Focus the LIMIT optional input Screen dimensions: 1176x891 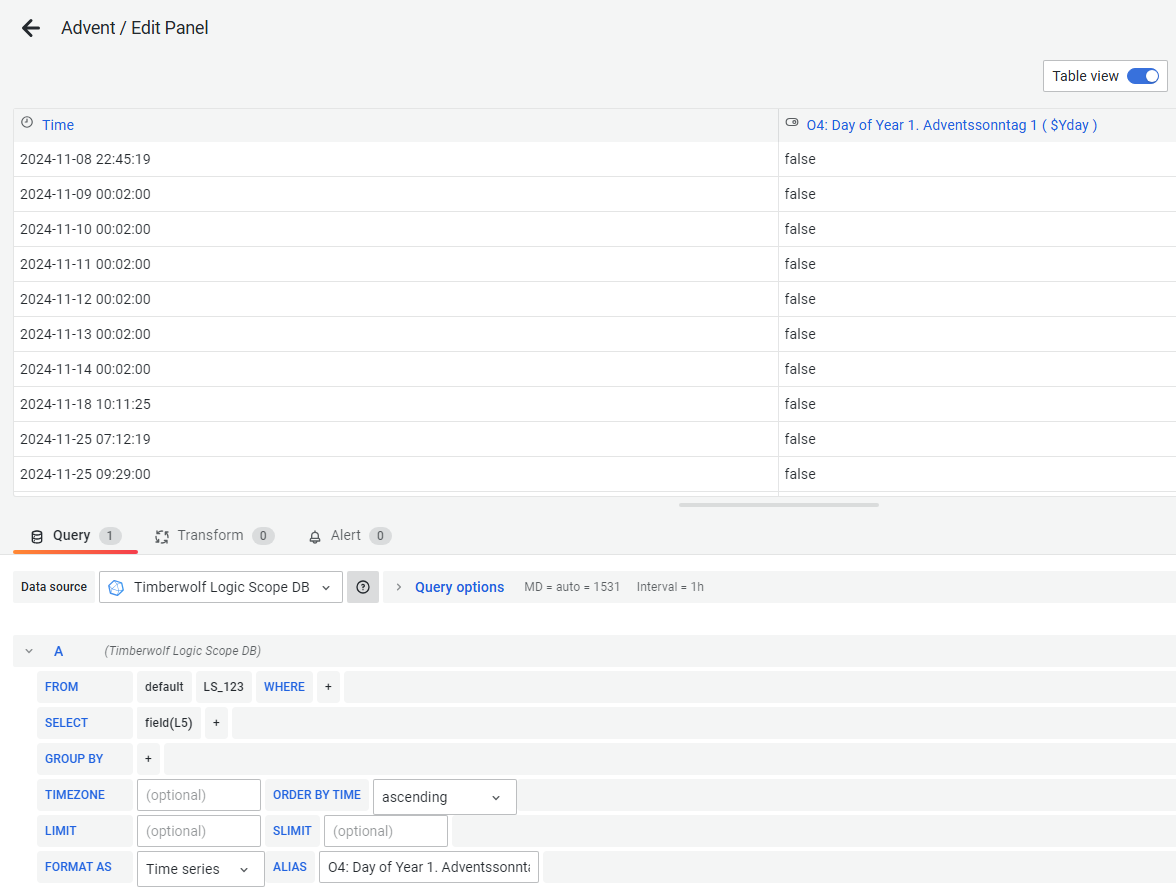tap(199, 831)
